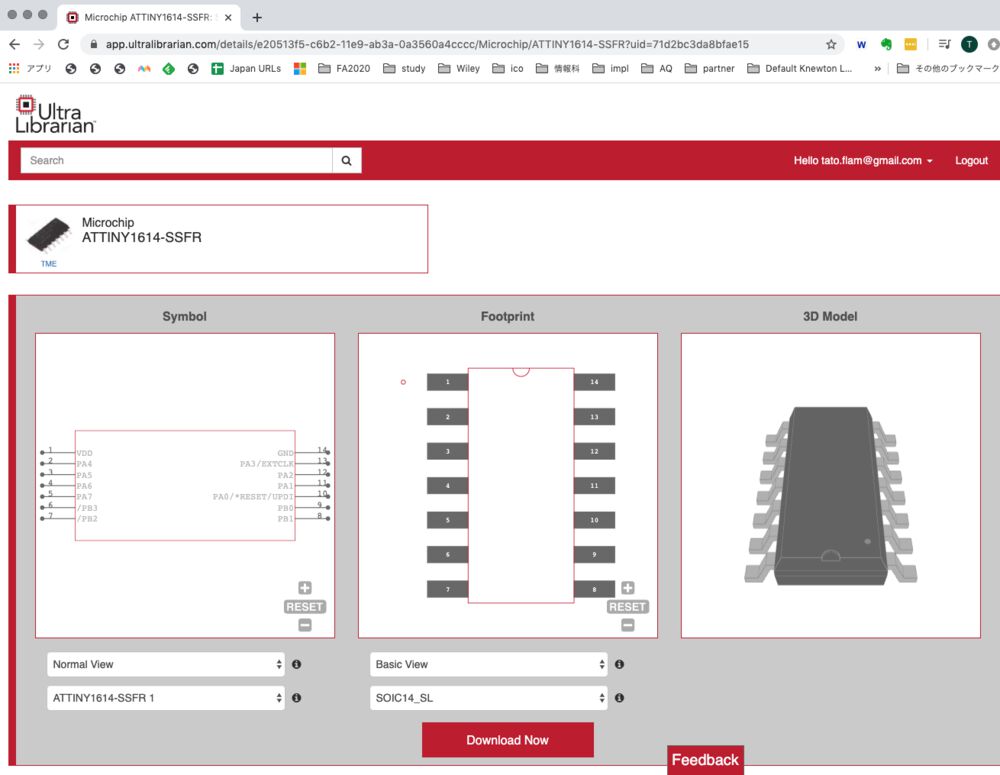Click footprint pad number 8
Image resolution: width=1000 pixels, height=775 pixels.
tap(594, 589)
